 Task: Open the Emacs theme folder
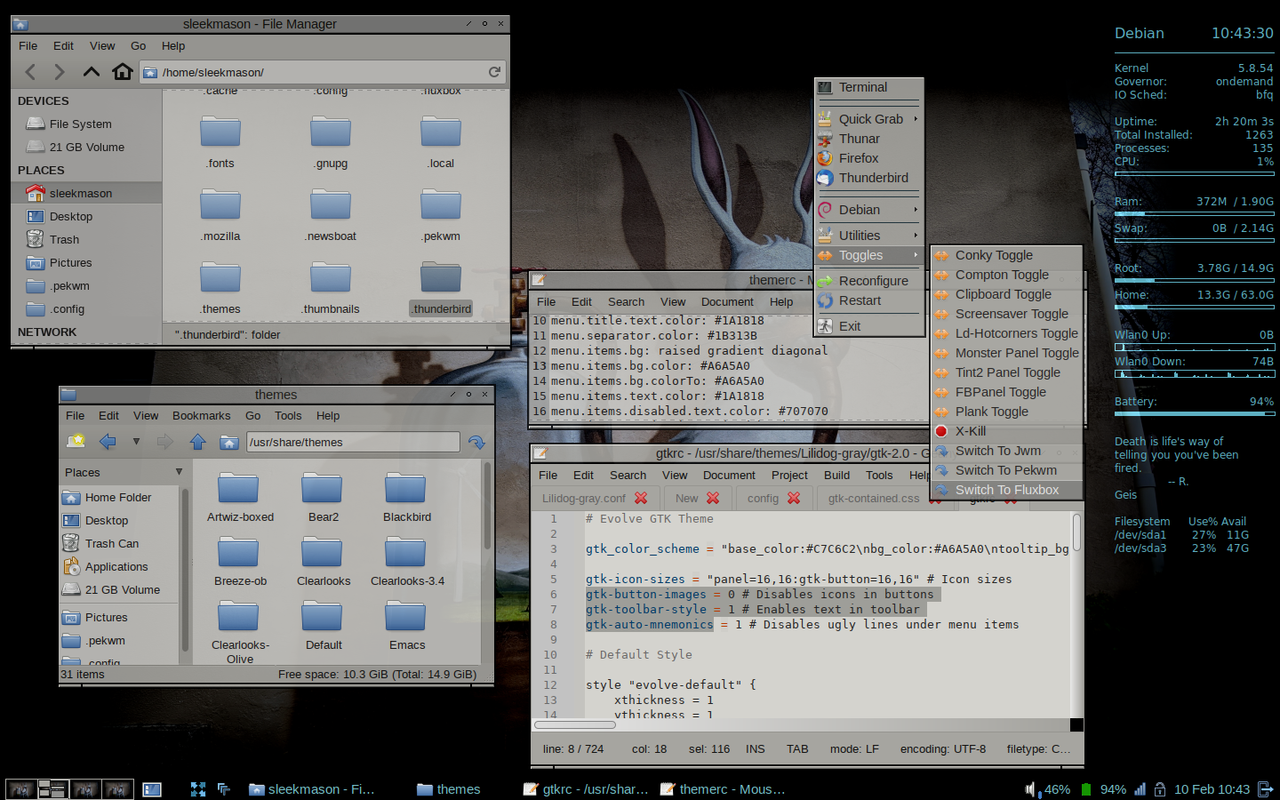click(x=407, y=625)
